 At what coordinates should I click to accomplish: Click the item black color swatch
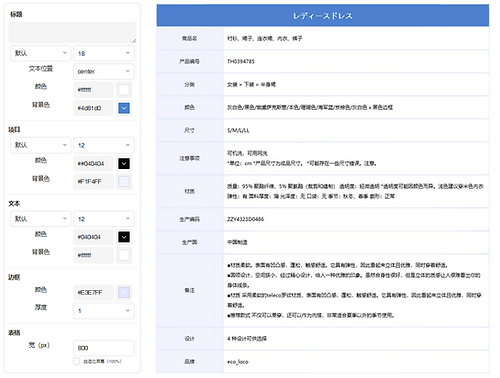[124, 163]
